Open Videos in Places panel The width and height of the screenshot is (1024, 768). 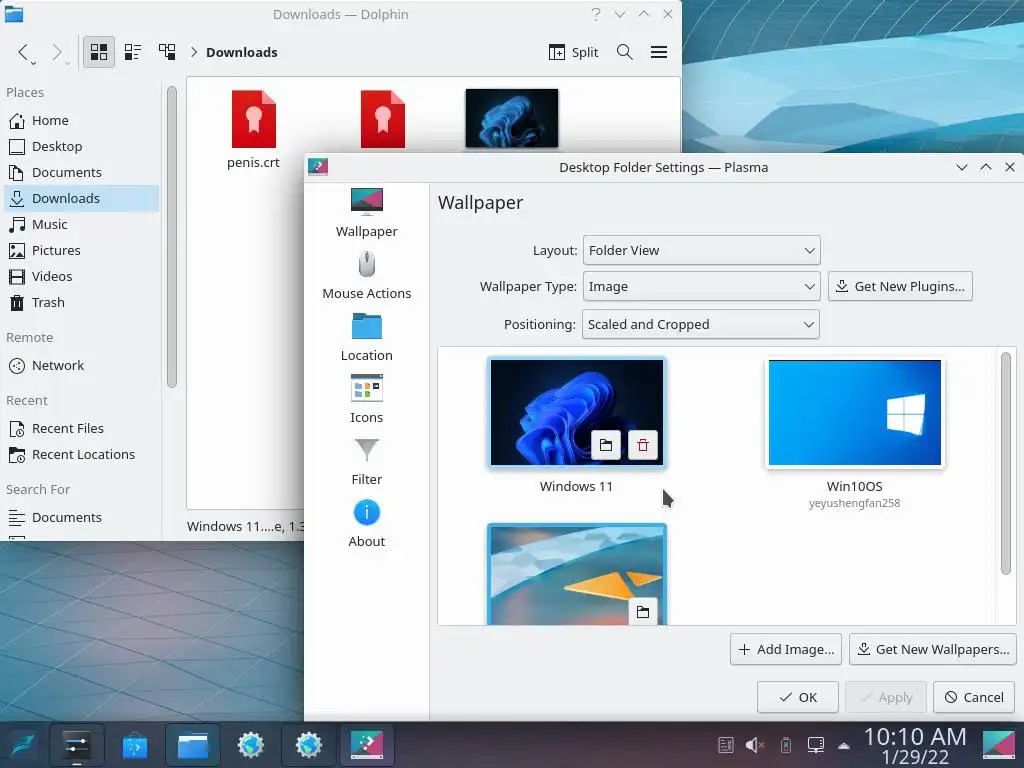[82, 277]
